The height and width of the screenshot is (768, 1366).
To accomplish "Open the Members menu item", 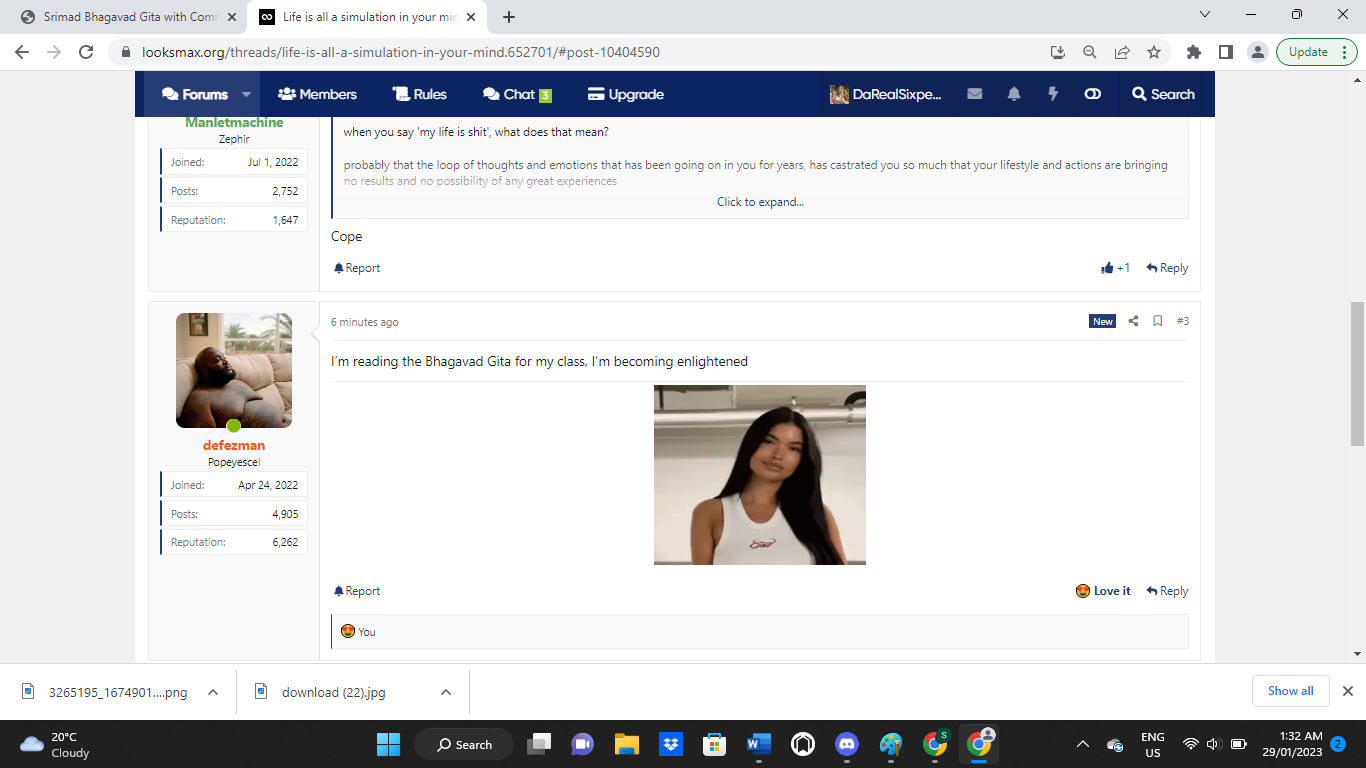I will click(317, 94).
